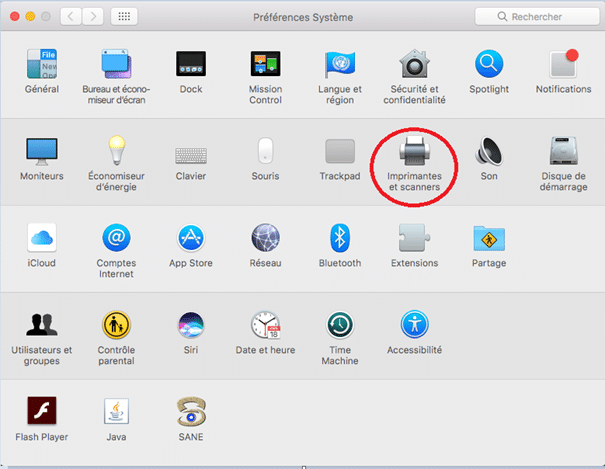Click the show all grid button
Viewport: 605px width, 469px height.
(x=125, y=17)
